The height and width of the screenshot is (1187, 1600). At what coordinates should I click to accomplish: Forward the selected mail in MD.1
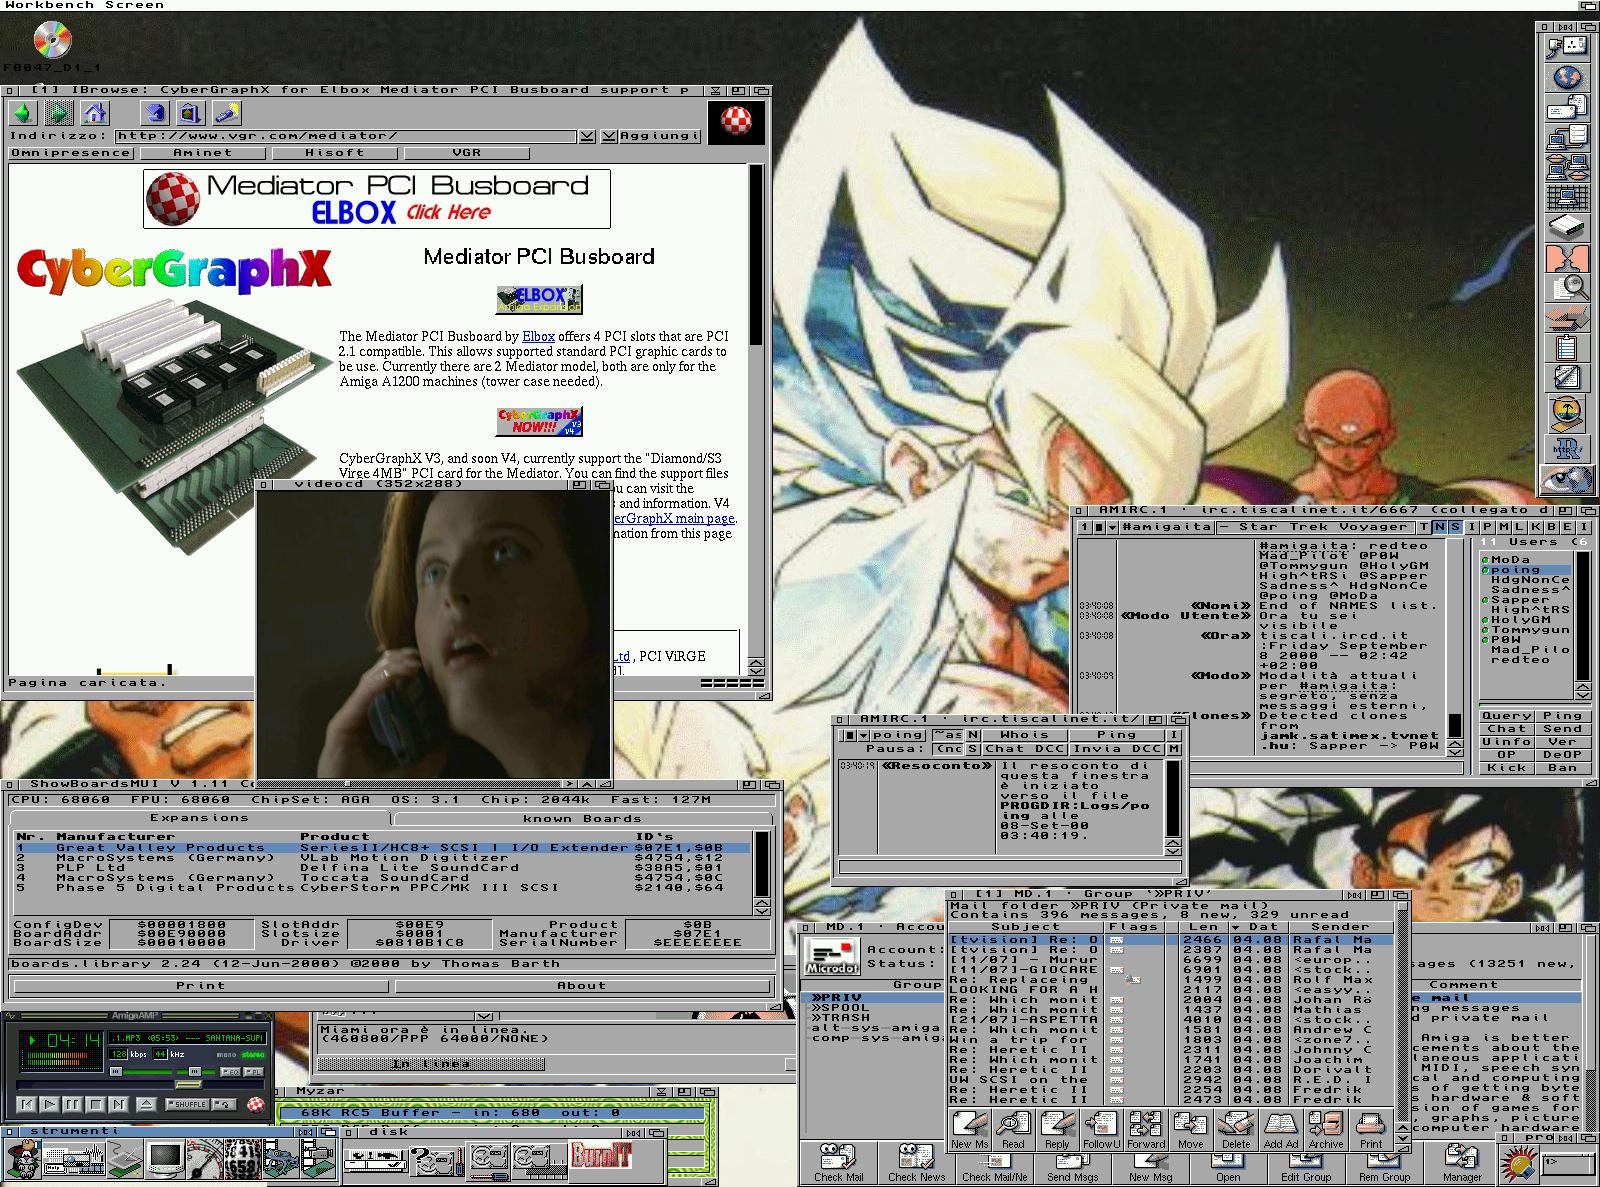[1146, 1130]
